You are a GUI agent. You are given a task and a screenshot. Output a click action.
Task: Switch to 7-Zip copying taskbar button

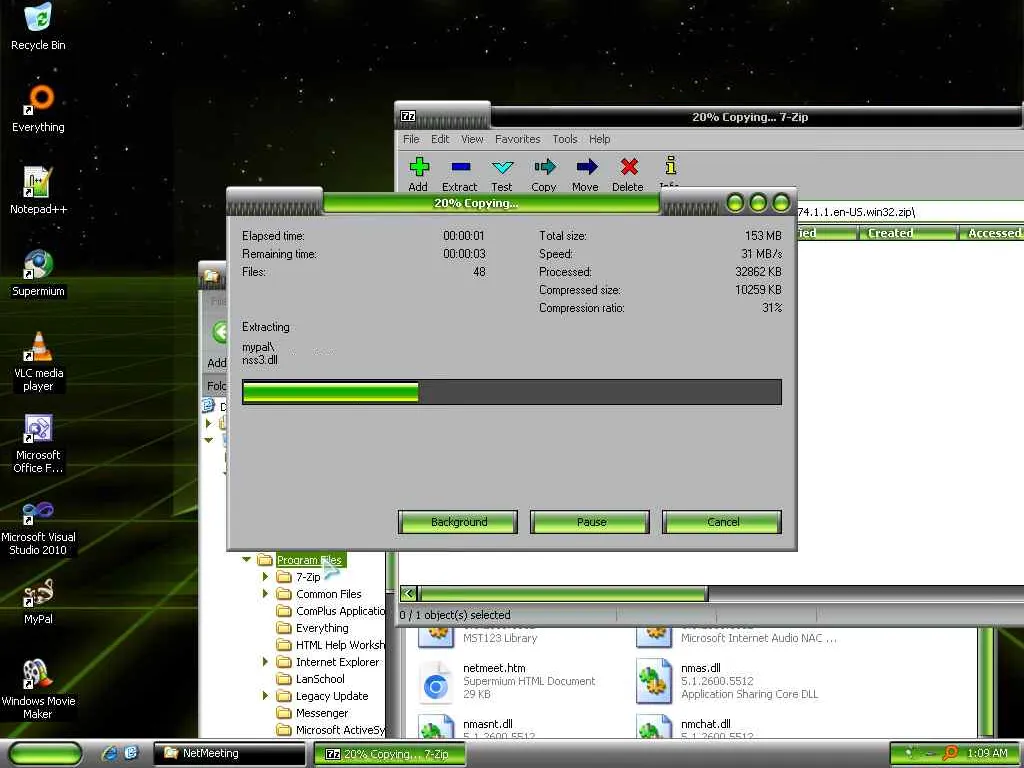tap(390, 754)
